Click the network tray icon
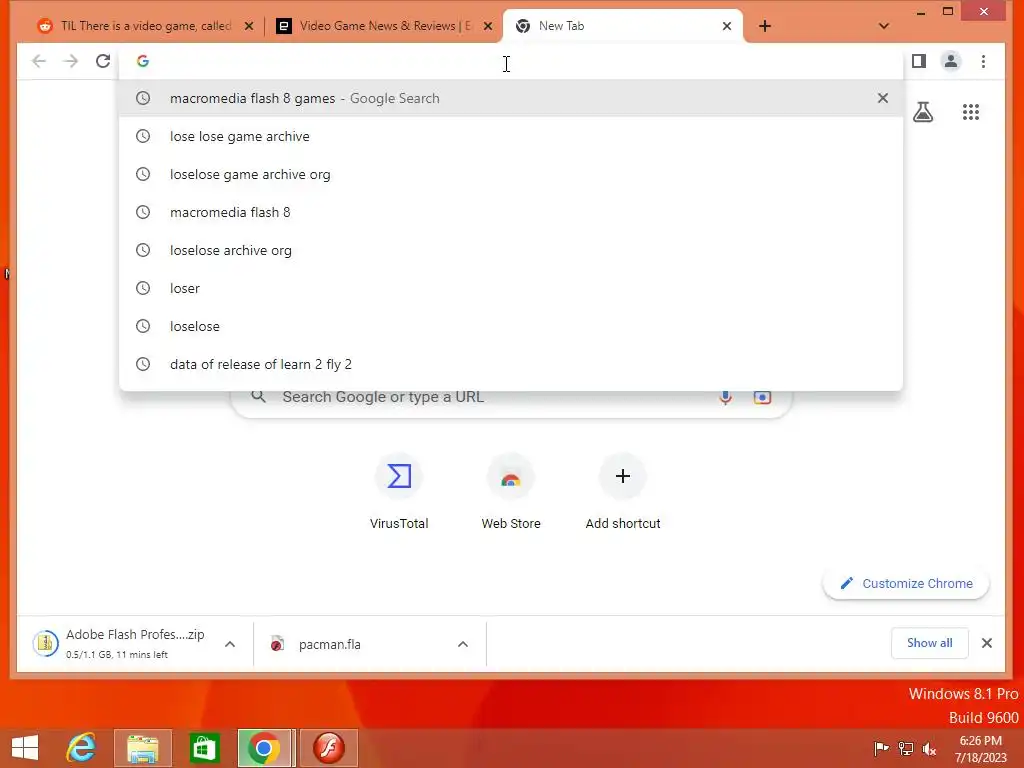 click(906, 748)
